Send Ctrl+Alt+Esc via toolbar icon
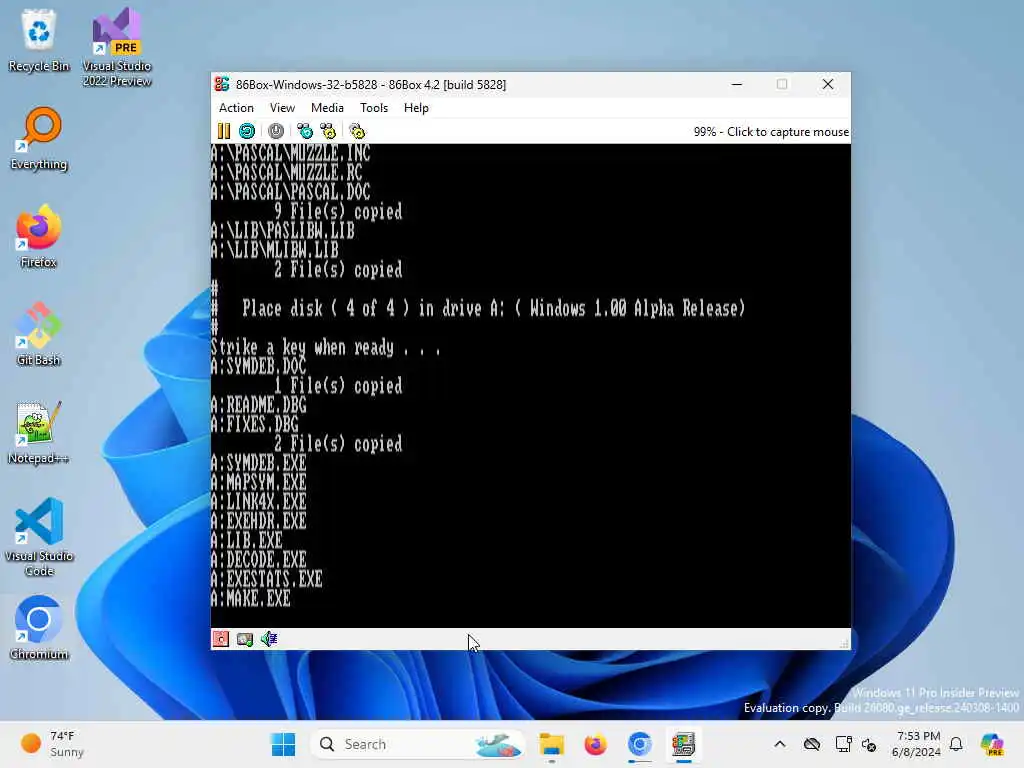1024x768 pixels. coord(328,131)
